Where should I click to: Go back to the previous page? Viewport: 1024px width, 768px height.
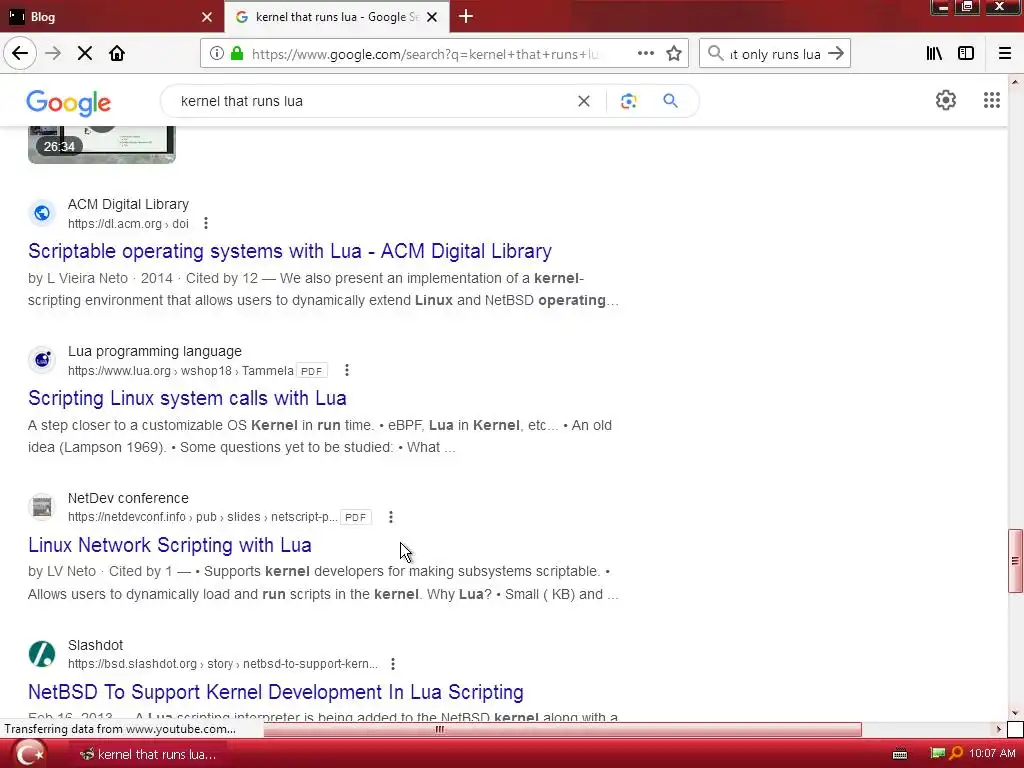(20, 53)
